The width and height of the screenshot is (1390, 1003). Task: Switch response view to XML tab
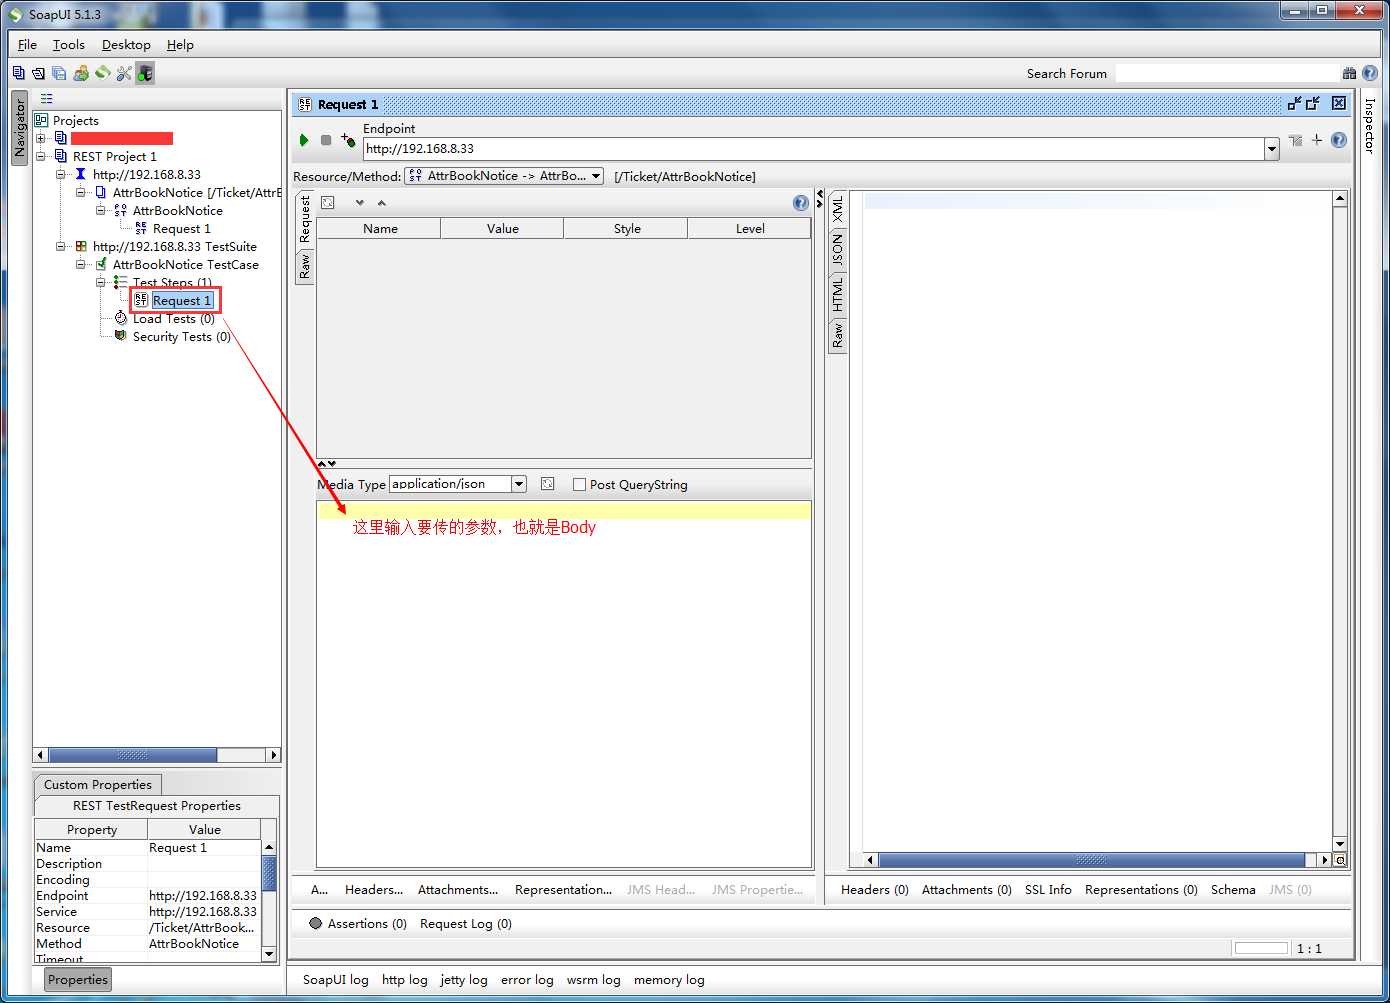pyautogui.click(x=838, y=209)
